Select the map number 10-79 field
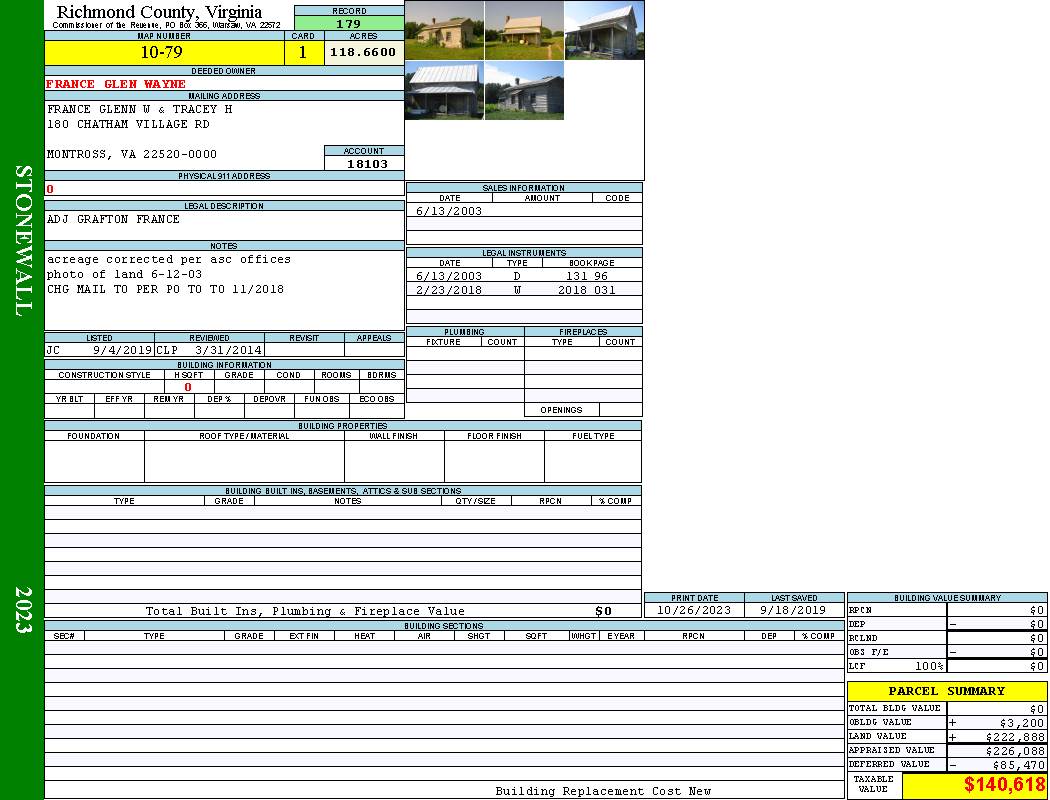Screen dimensions: 1050x800 pyautogui.click(x=164, y=53)
